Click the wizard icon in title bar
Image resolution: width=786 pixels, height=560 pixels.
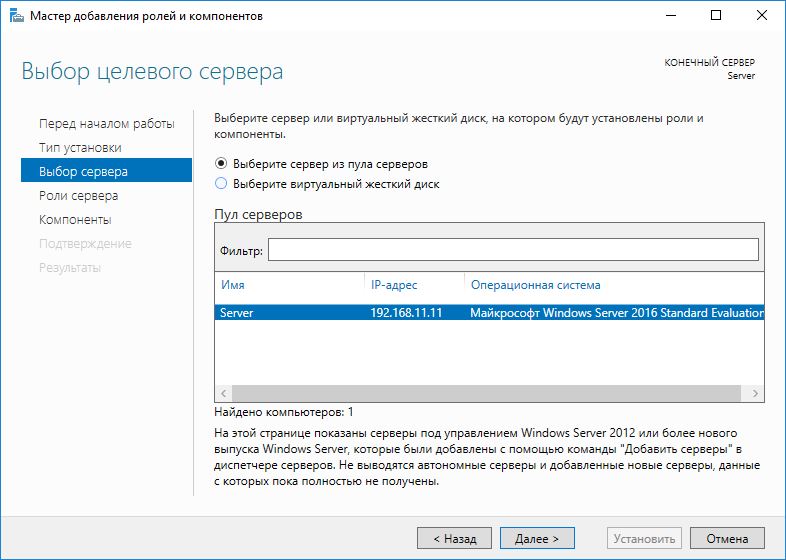(12, 15)
